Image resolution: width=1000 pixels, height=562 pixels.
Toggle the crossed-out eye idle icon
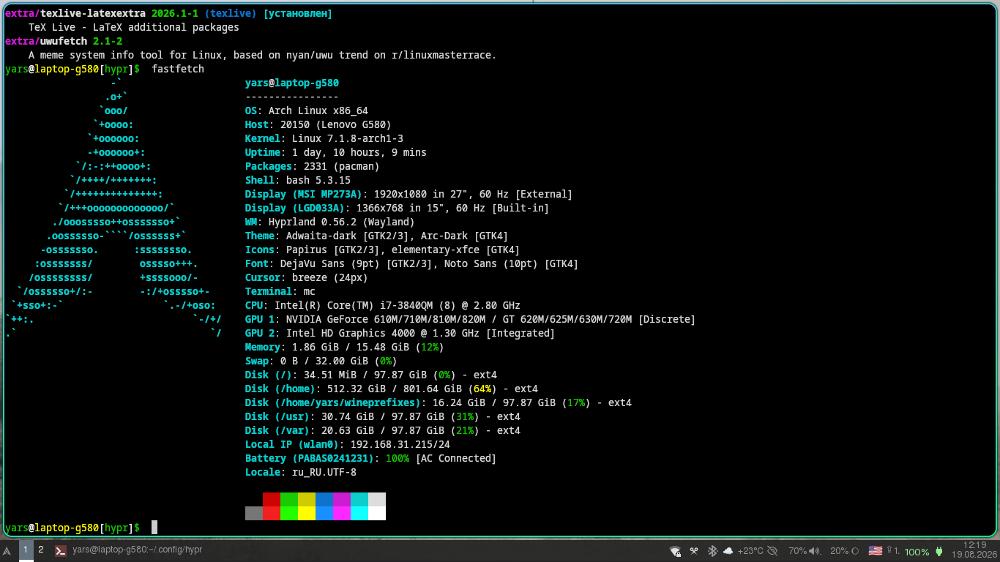click(x=772, y=551)
